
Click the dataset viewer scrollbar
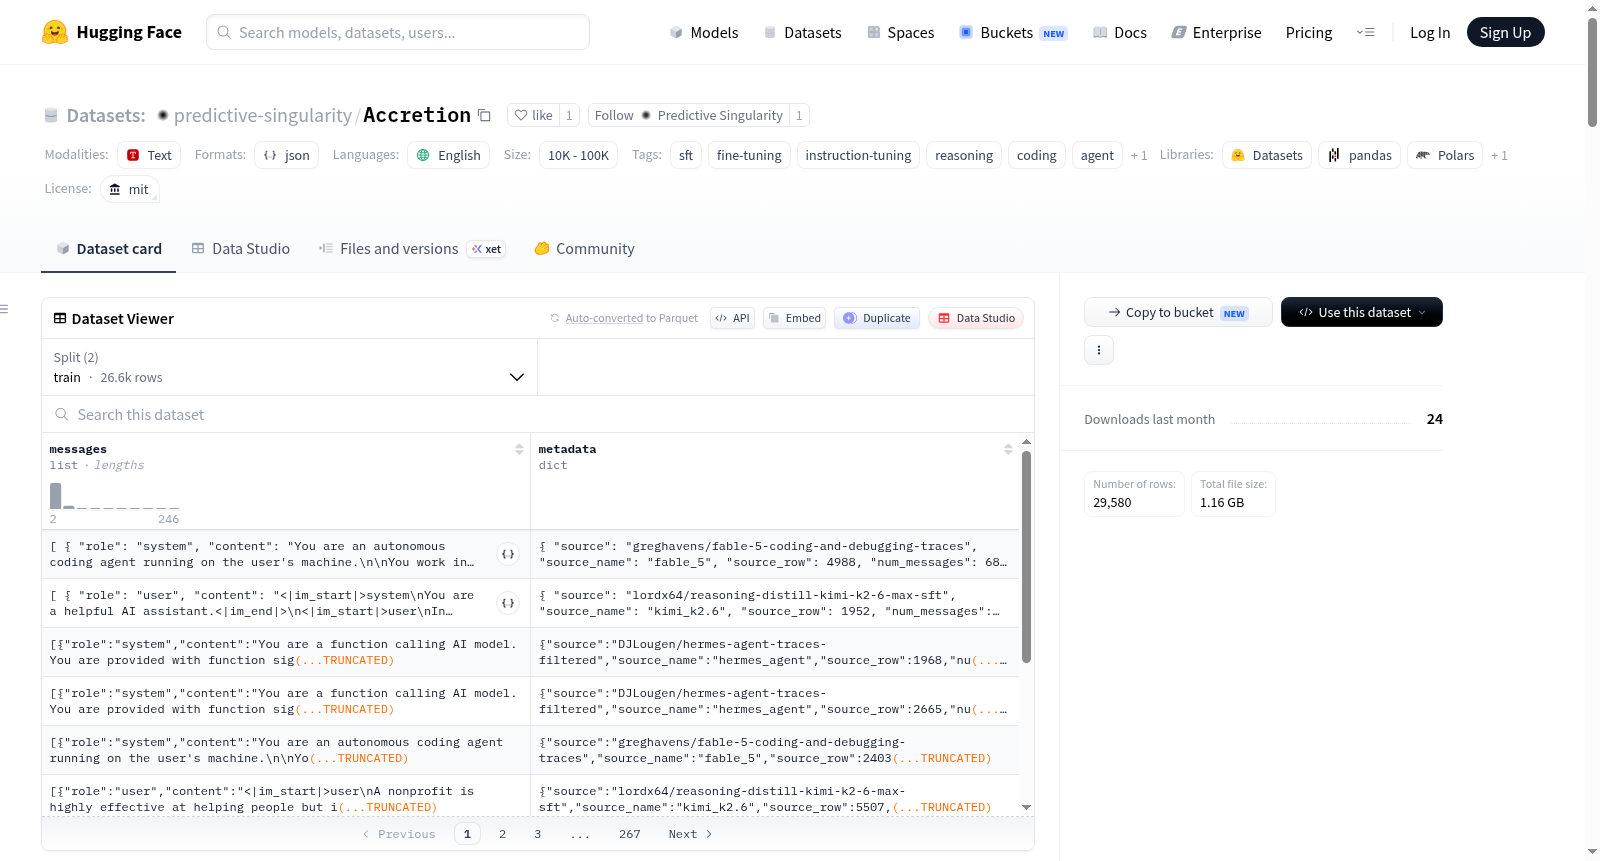1026,556
